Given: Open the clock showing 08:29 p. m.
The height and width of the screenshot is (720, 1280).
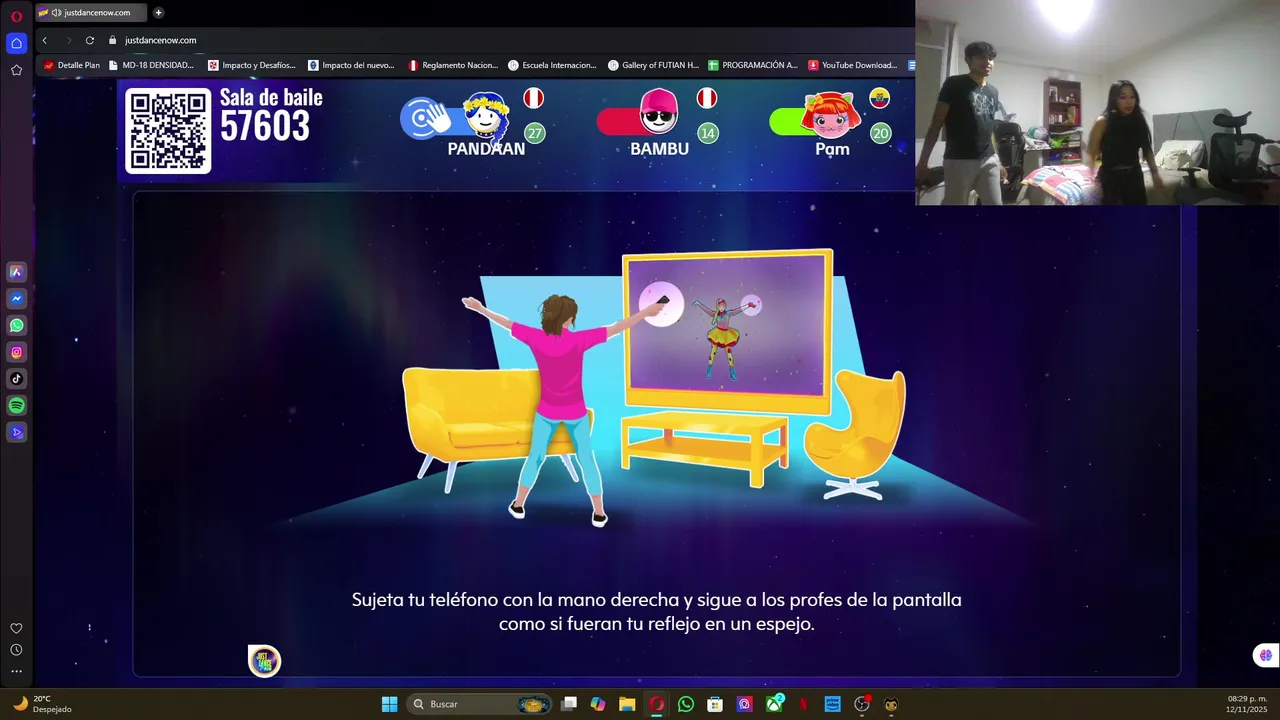Looking at the screenshot, I should click(x=1246, y=704).
